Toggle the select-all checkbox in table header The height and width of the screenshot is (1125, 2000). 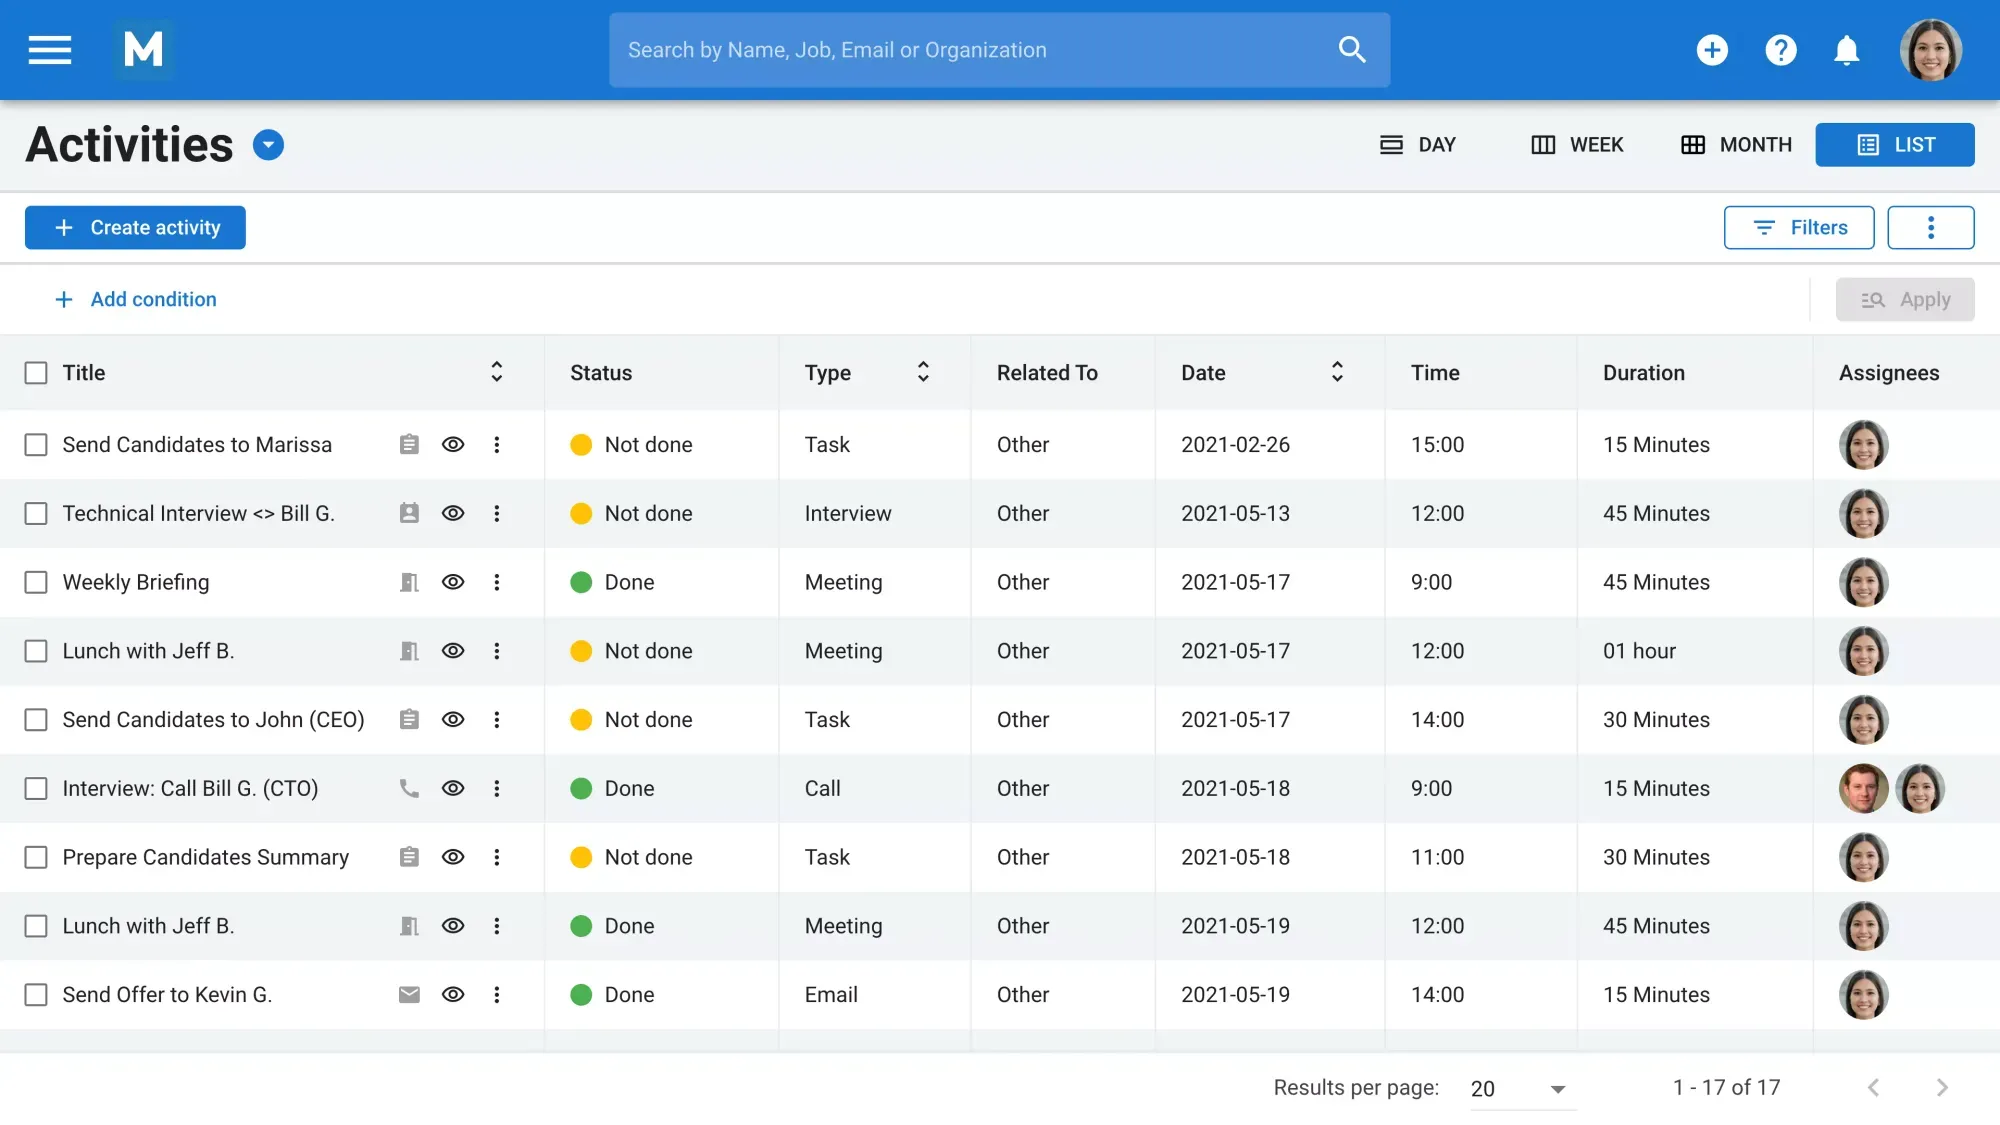[36, 372]
